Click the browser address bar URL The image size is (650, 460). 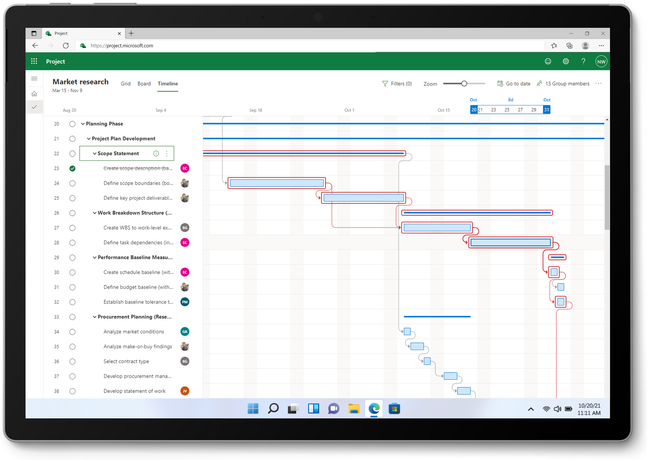click(122, 46)
